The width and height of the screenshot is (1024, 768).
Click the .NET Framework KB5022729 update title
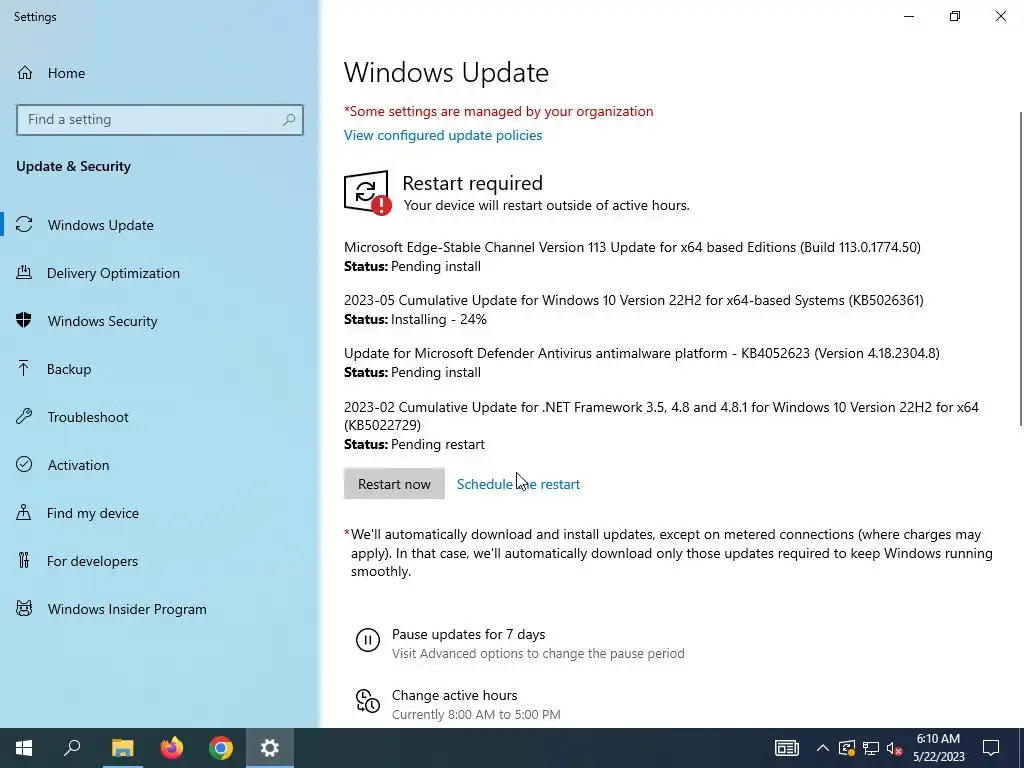(x=661, y=416)
